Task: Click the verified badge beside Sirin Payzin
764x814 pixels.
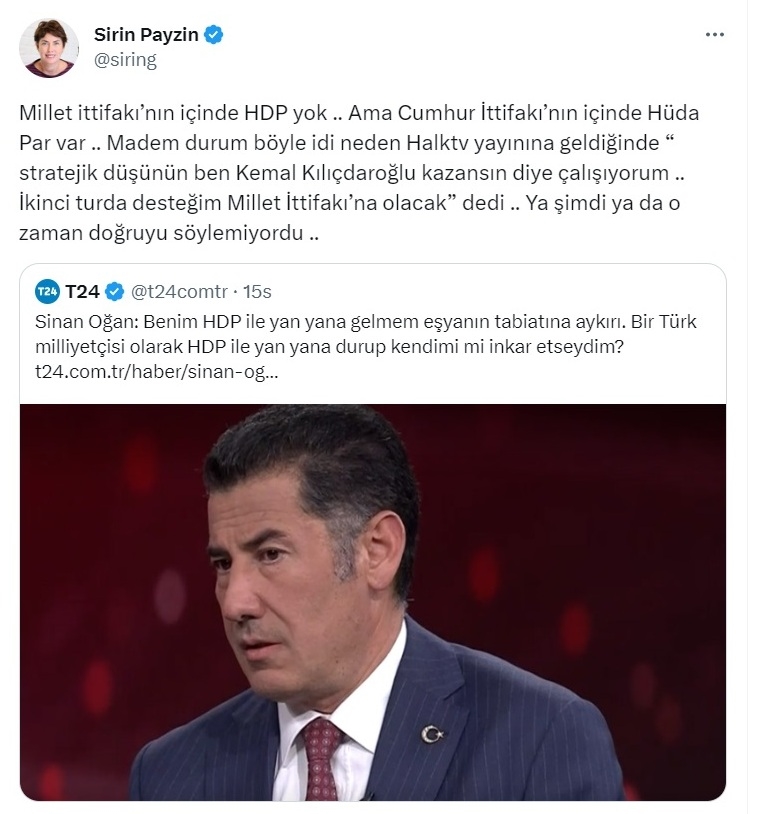Action: pos(213,35)
